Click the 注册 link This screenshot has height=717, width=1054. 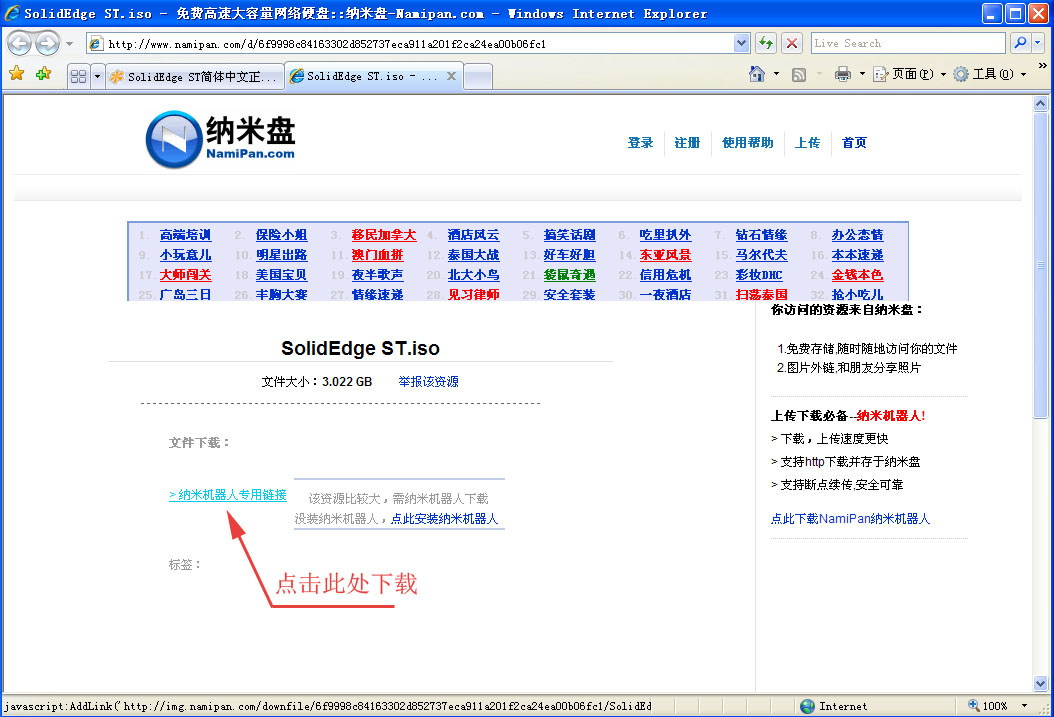click(687, 142)
